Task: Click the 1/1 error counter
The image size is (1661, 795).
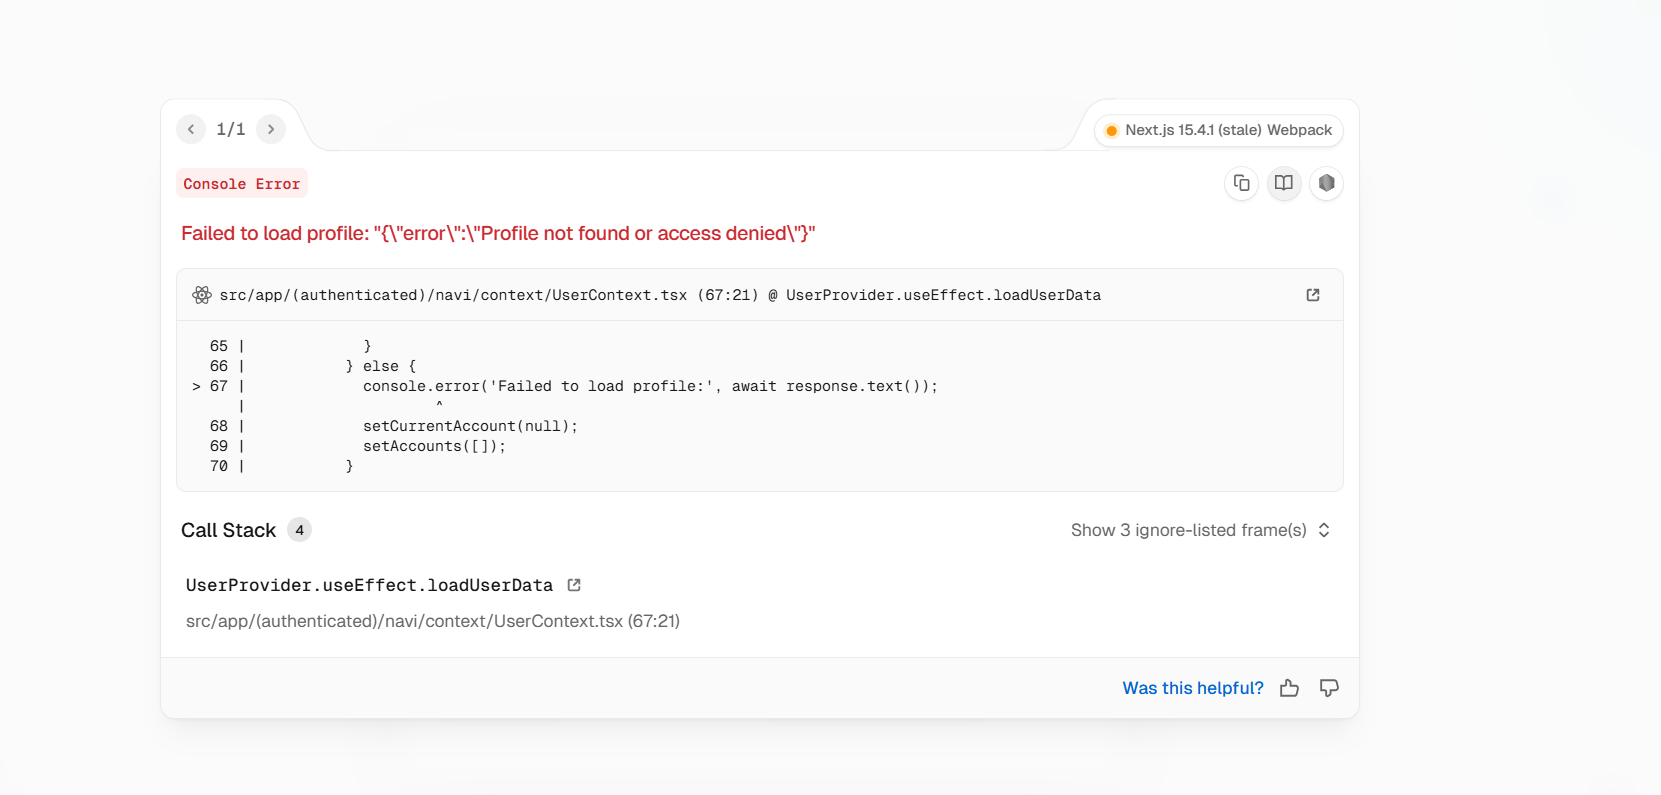Action: pos(231,129)
